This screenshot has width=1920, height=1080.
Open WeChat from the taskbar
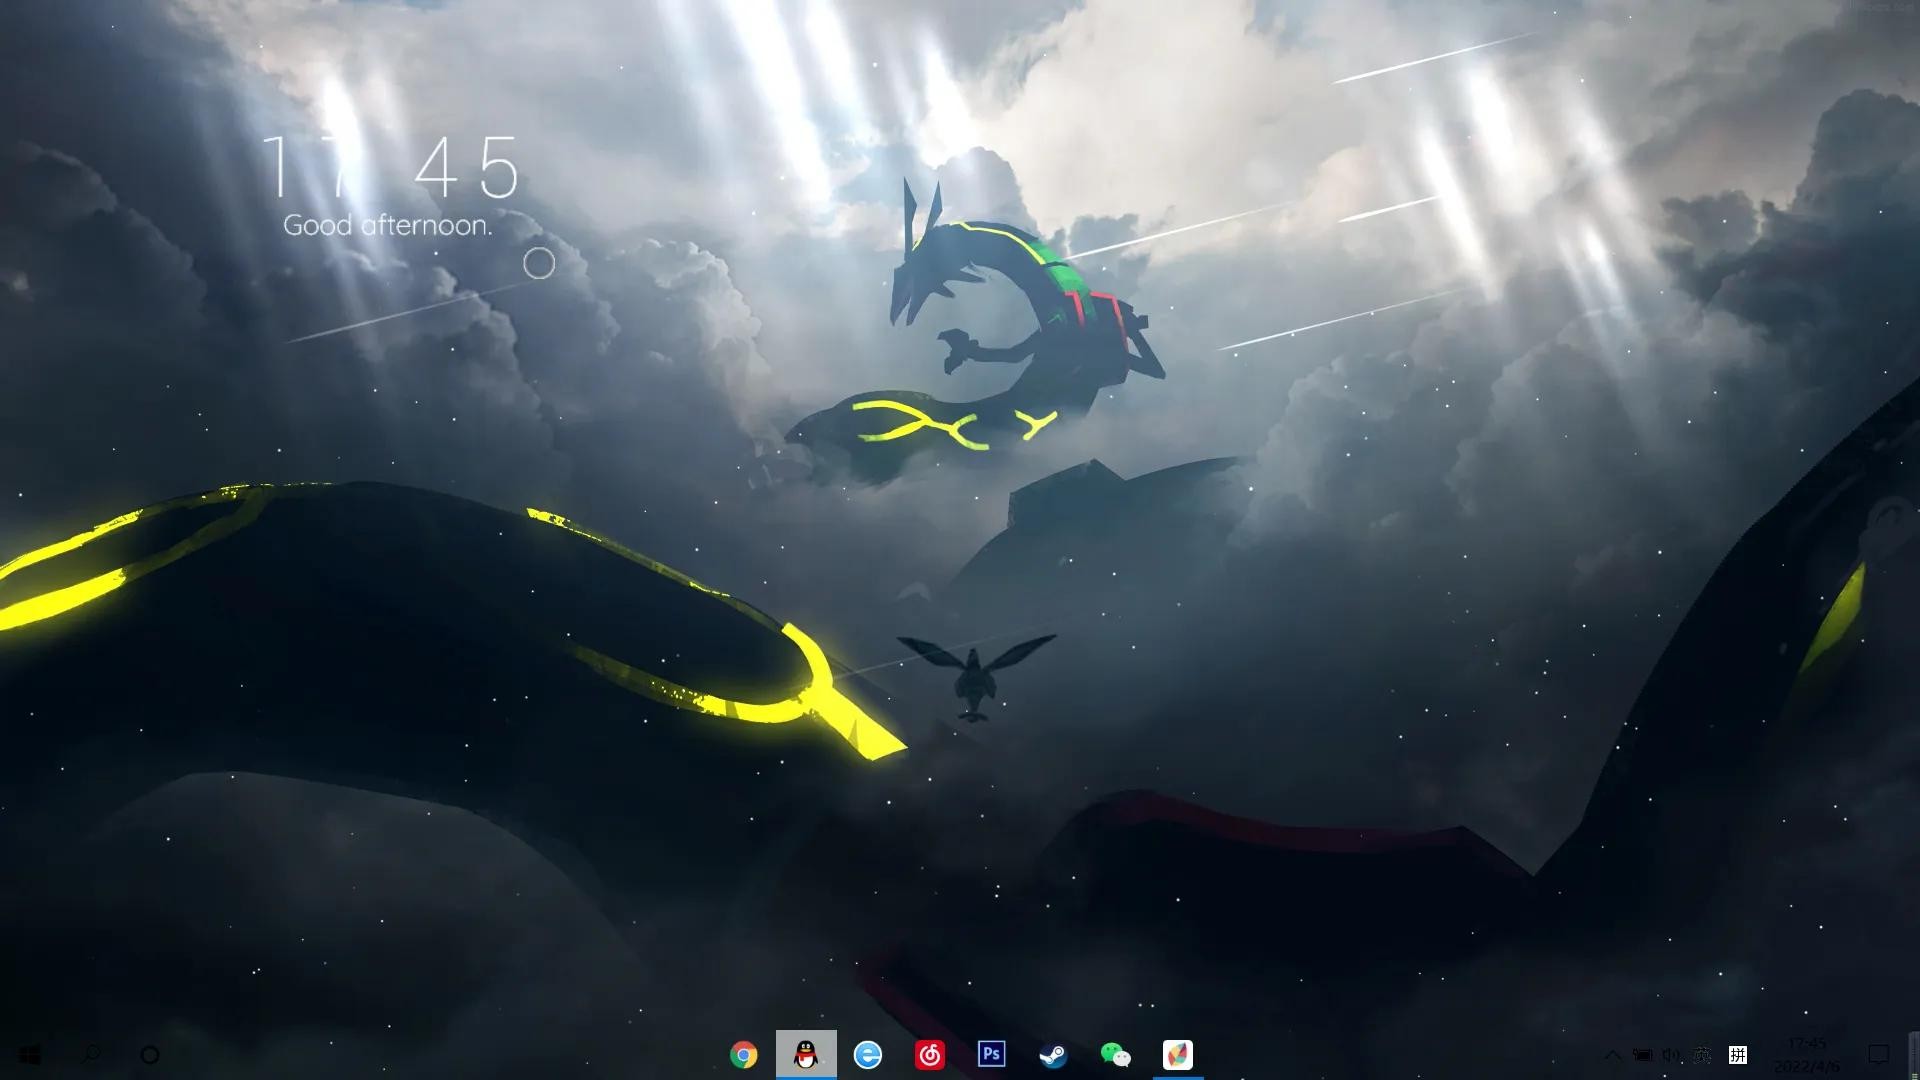point(1115,1055)
